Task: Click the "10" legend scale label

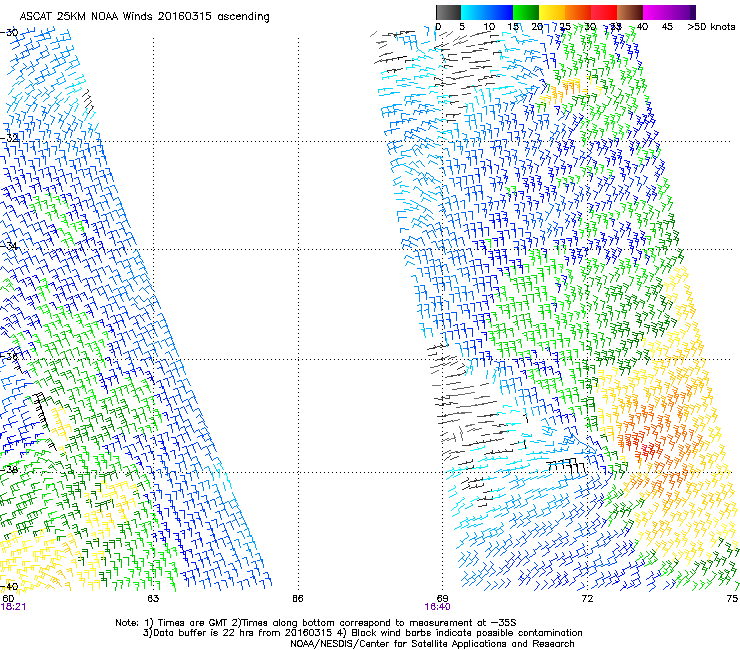Action: [489, 27]
